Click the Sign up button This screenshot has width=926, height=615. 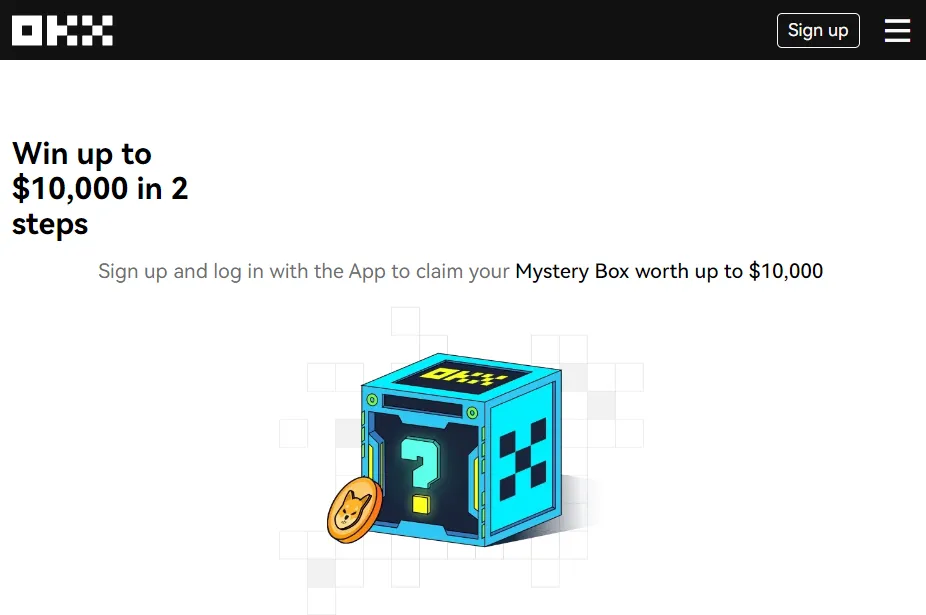[818, 30]
